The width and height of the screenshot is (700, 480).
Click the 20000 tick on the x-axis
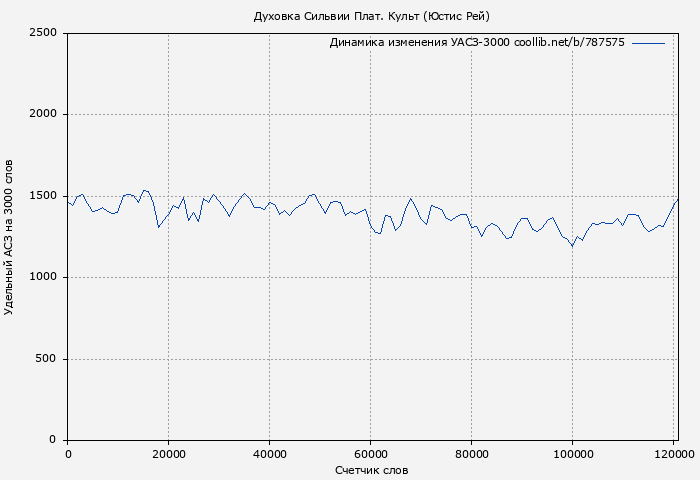(x=169, y=454)
